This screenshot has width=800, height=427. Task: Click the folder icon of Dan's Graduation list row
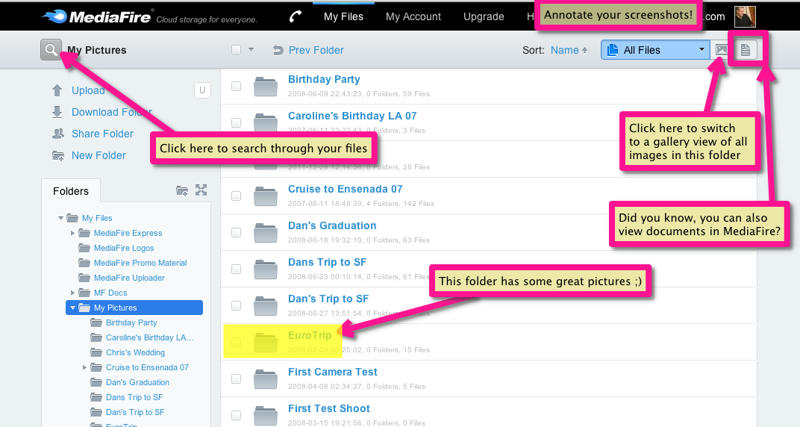tap(265, 233)
